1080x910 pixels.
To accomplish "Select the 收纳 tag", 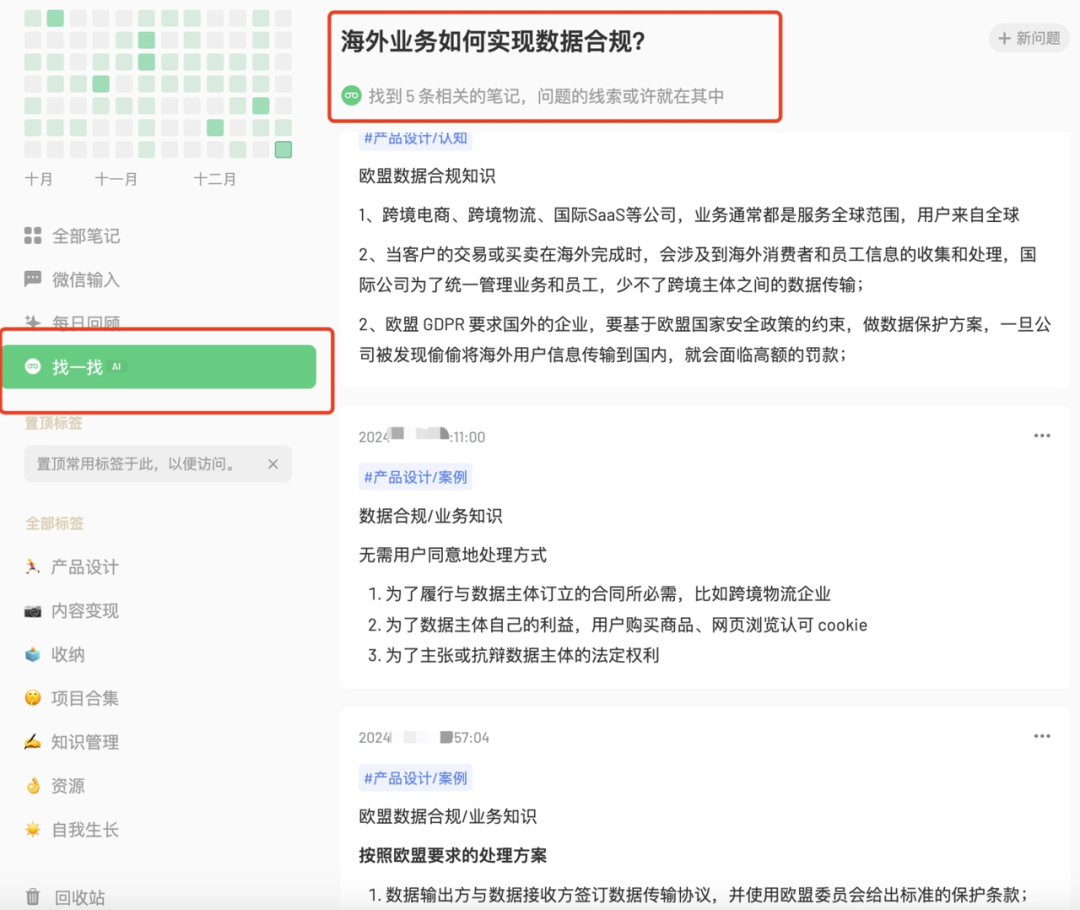I will [x=54, y=654].
